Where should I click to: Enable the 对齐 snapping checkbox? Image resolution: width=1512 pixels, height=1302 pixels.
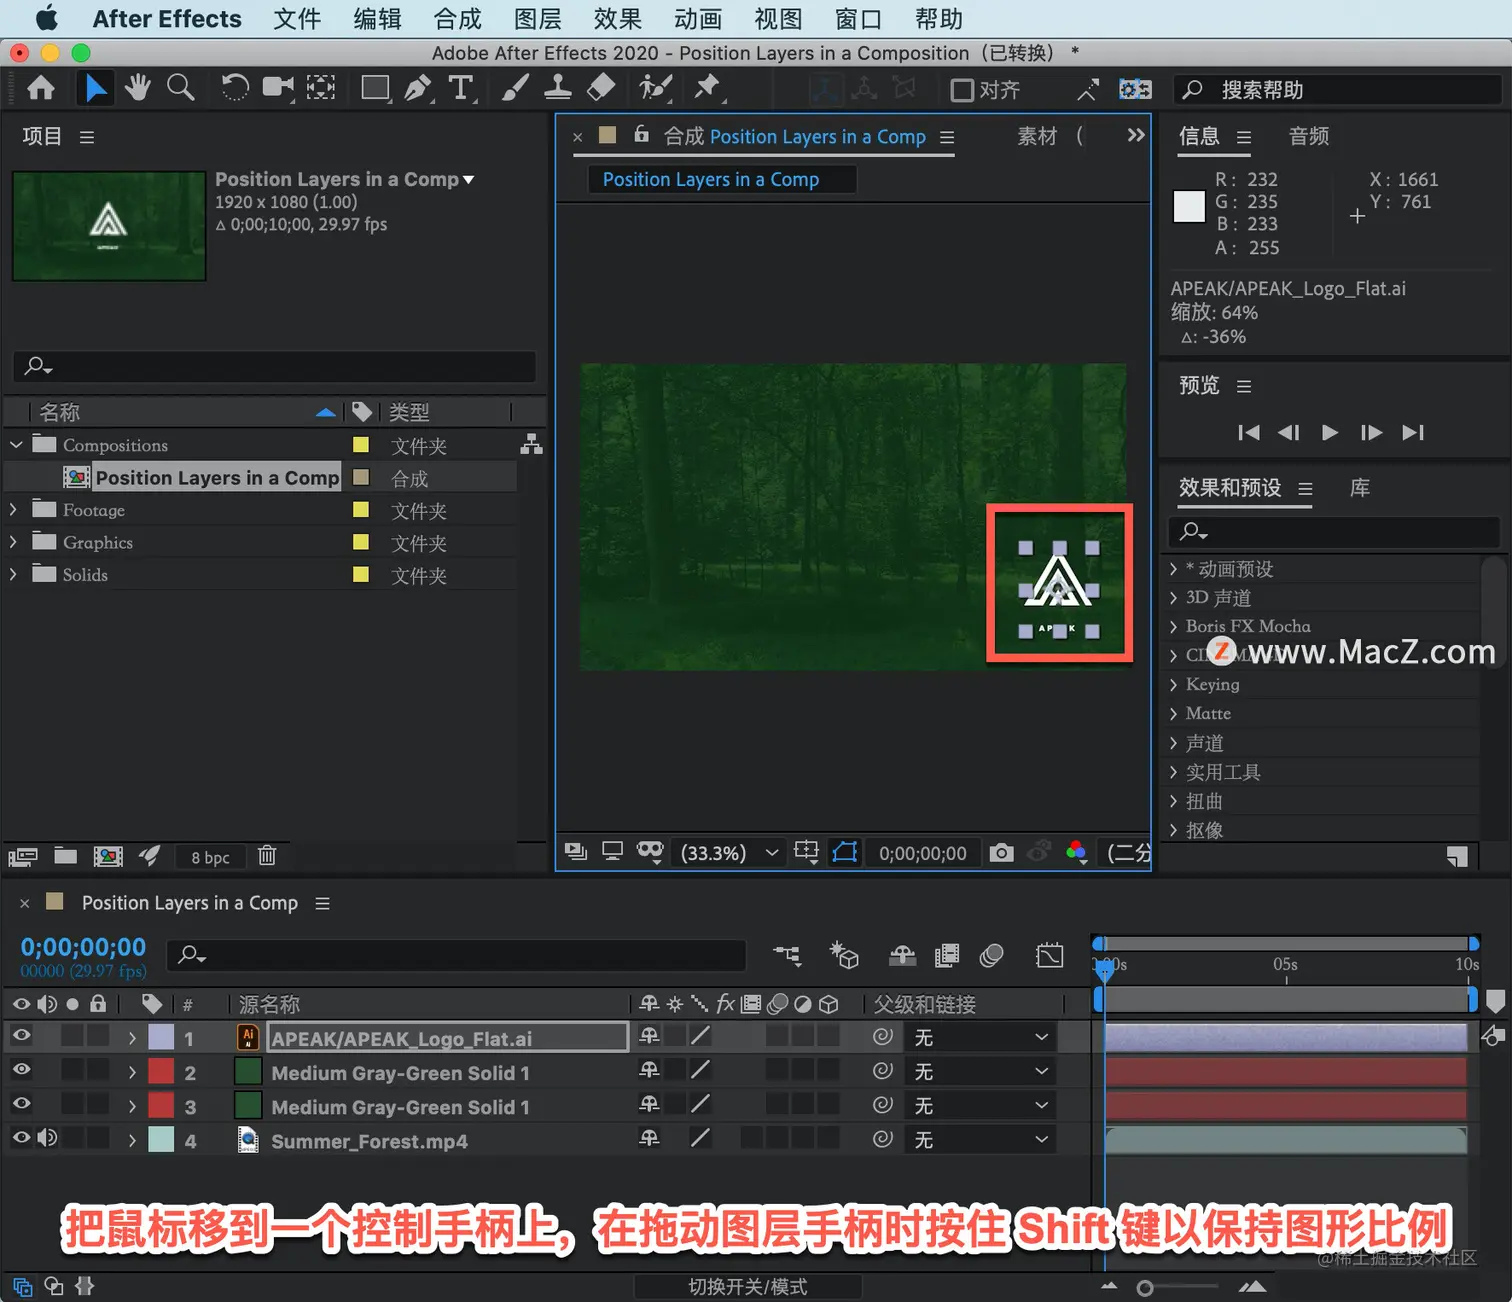pos(962,90)
